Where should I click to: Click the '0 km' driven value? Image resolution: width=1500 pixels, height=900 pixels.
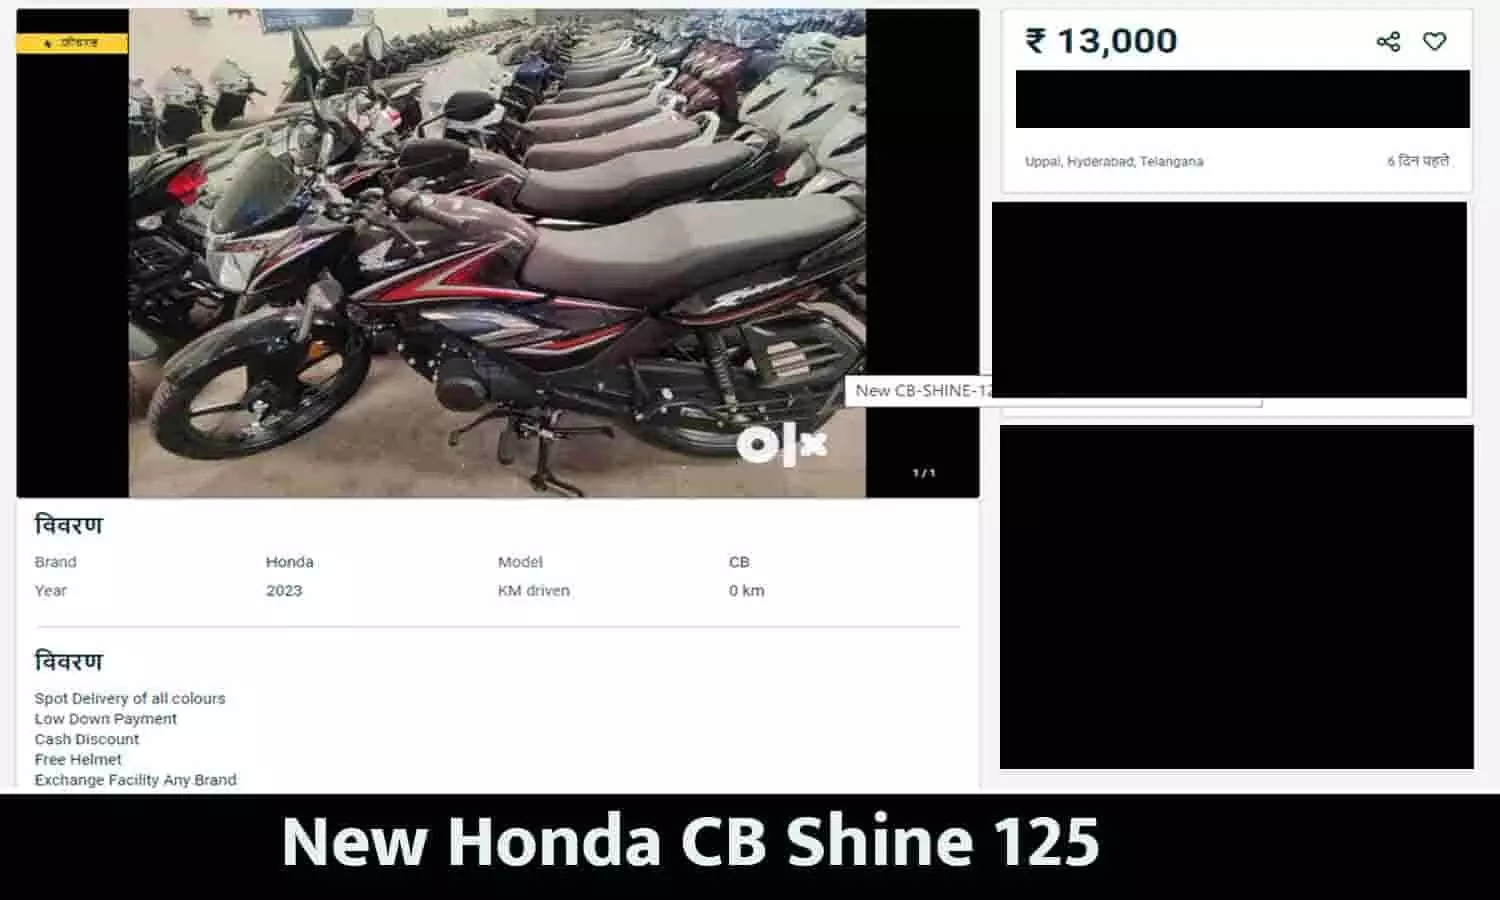[x=746, y=591]
